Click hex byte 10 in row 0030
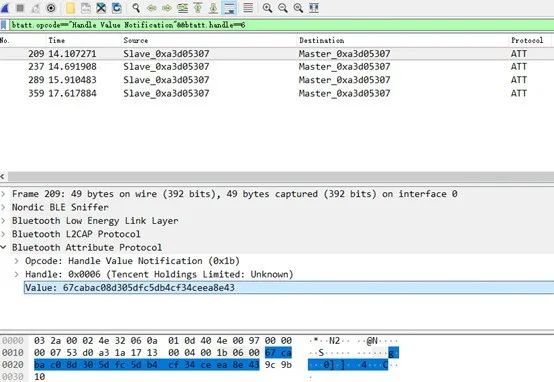 (x=39, y=377)
